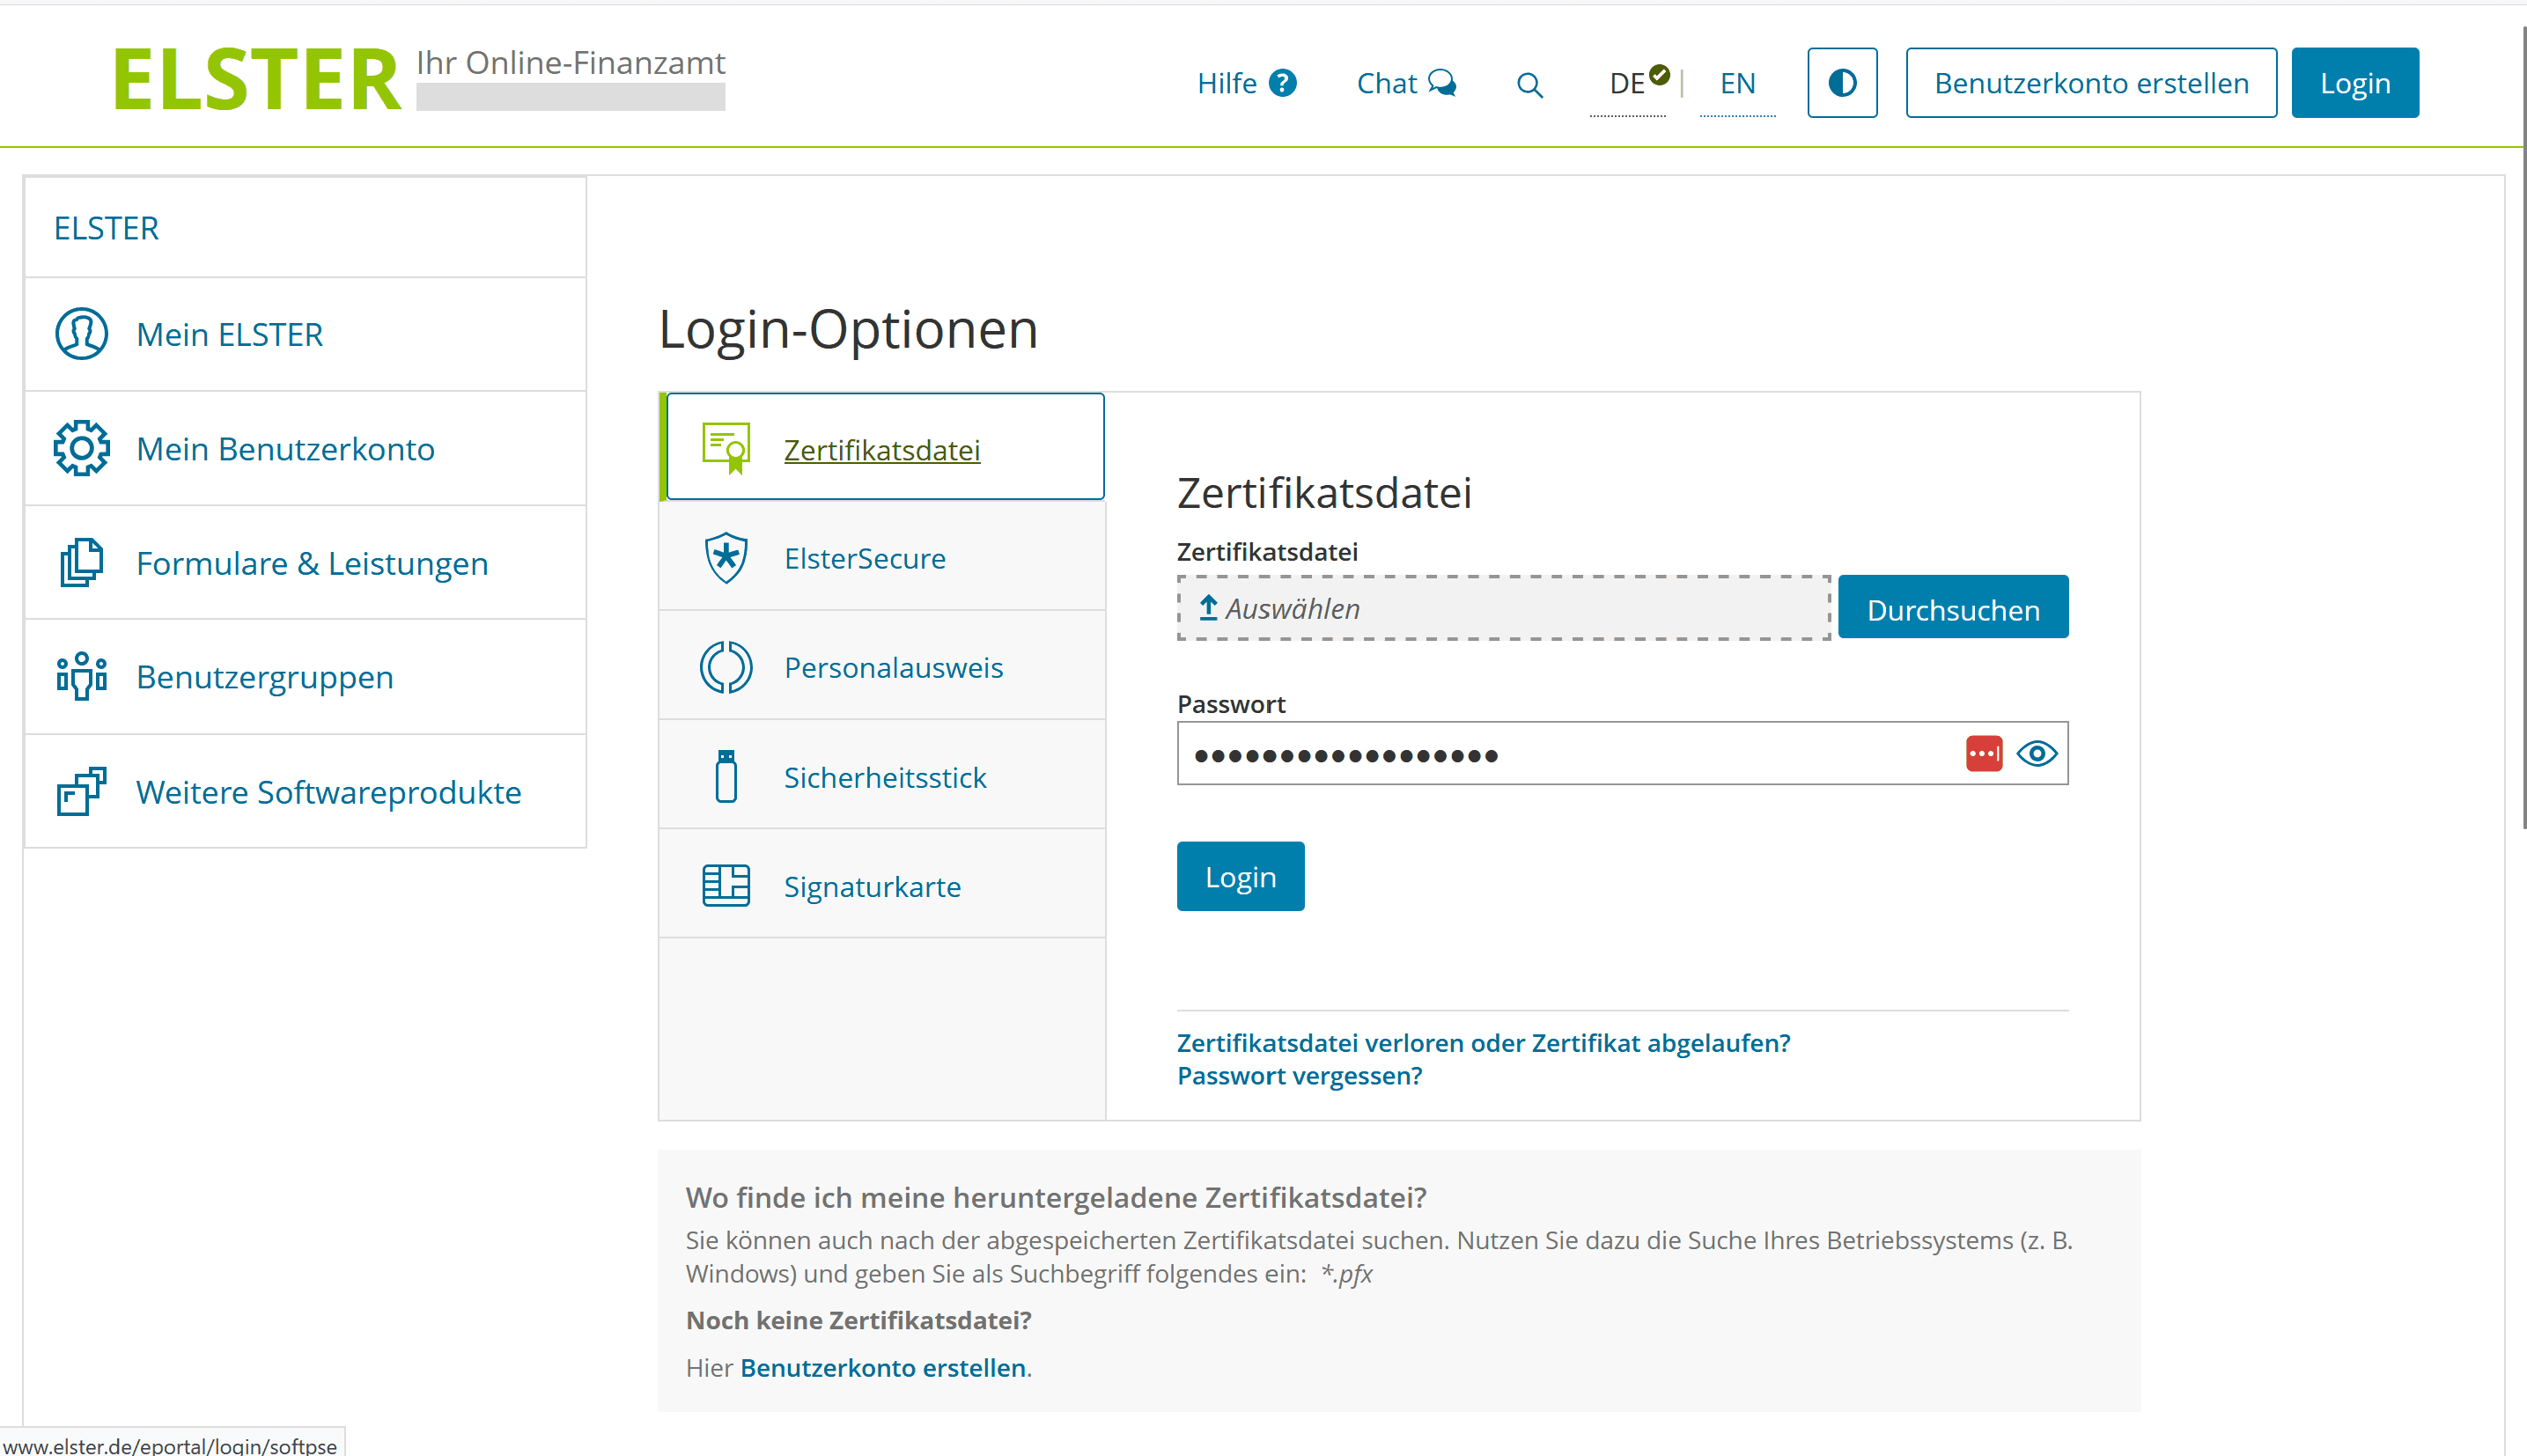Click the Mein ELSTER profile icon
The width and height of the screenshot is (2527, 1456).
click(81, 334)
